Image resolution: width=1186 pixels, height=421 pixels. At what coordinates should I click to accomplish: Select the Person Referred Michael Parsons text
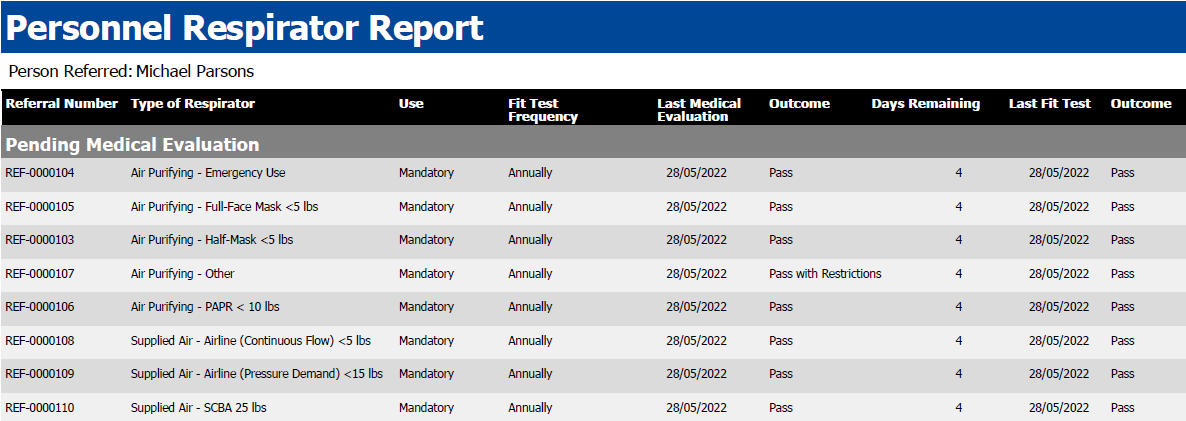tap(131, 72)
